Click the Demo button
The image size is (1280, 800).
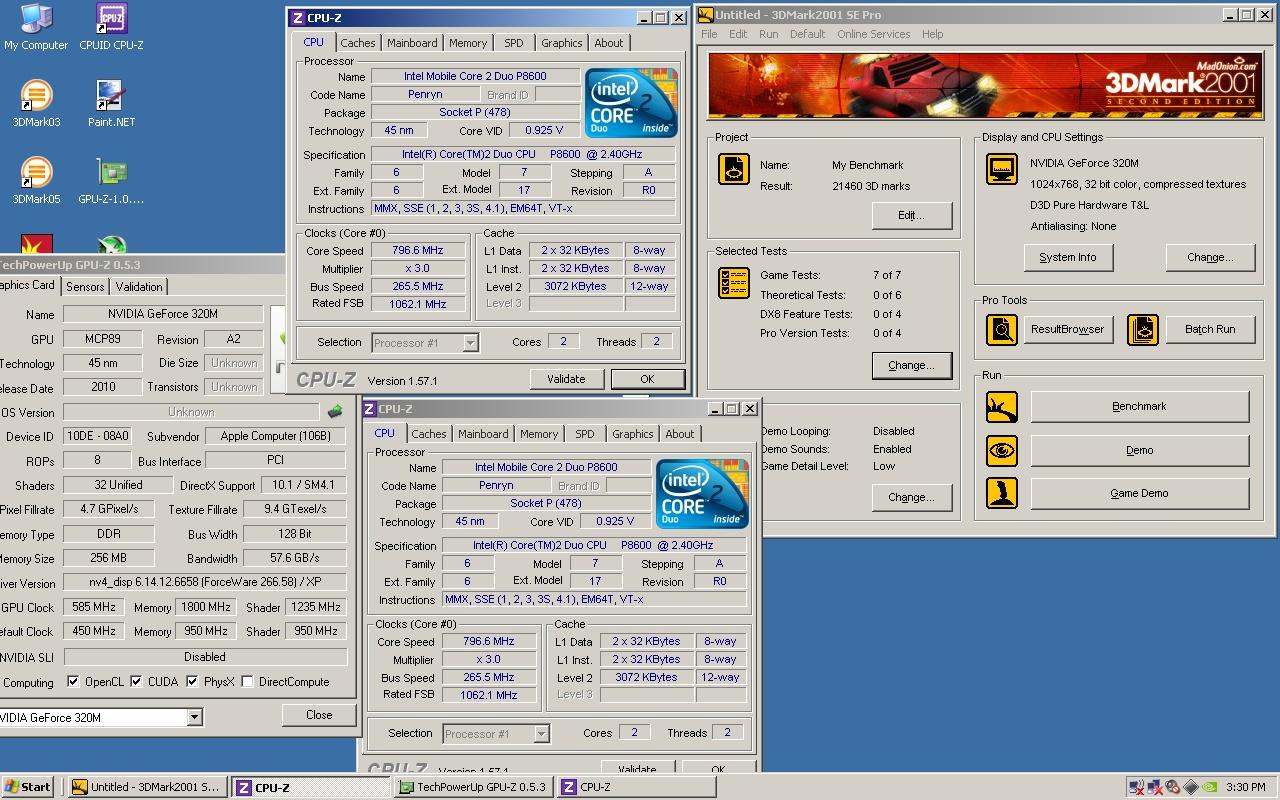(1139, 450)
